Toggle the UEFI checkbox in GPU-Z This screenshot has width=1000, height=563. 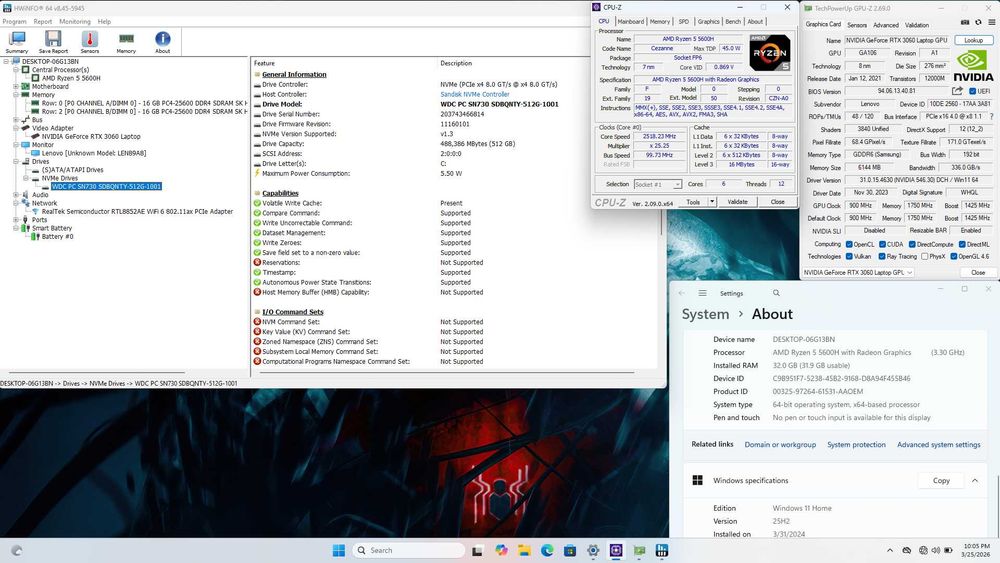[973, 91]
